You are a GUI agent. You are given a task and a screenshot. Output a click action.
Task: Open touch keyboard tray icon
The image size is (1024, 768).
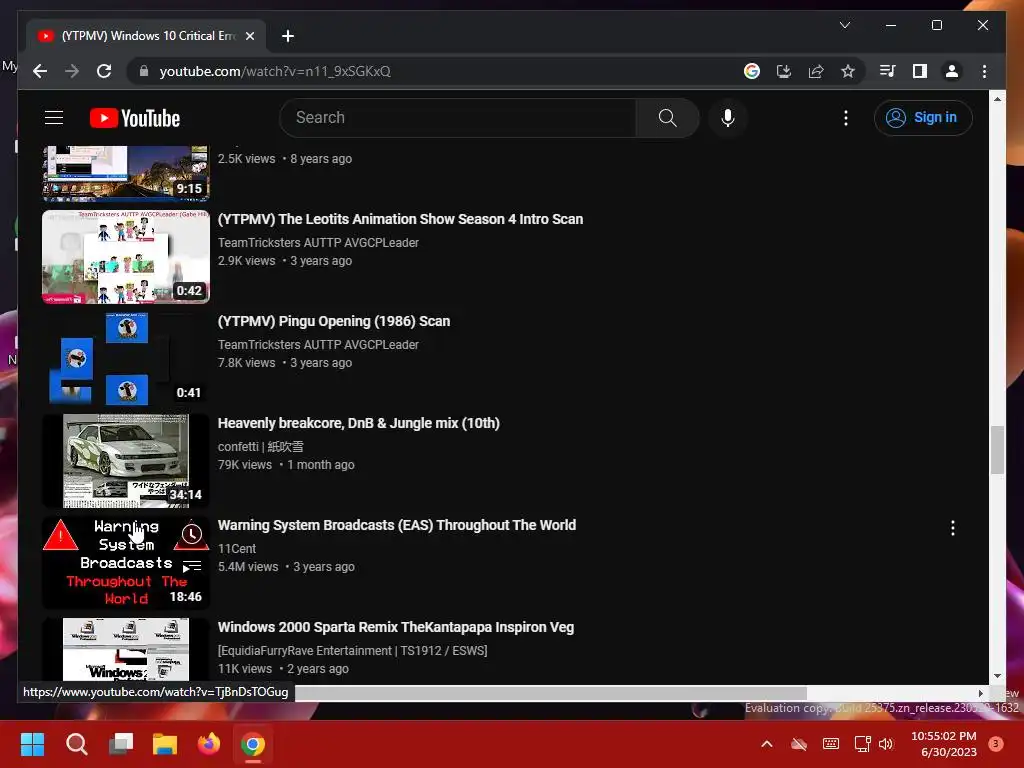[x=831, y=744]
